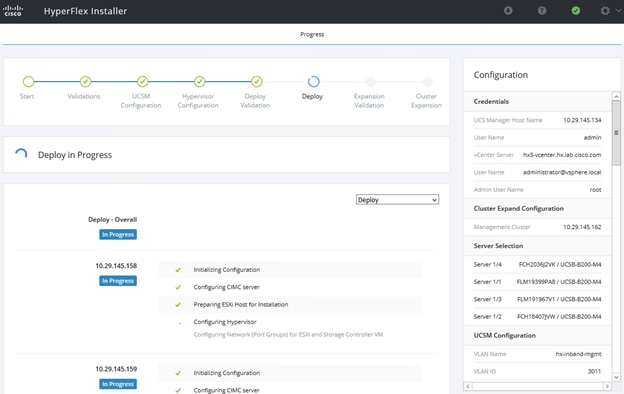Click the Deploy Validation step icon
The image size is (624, 394).
point(257,82)
